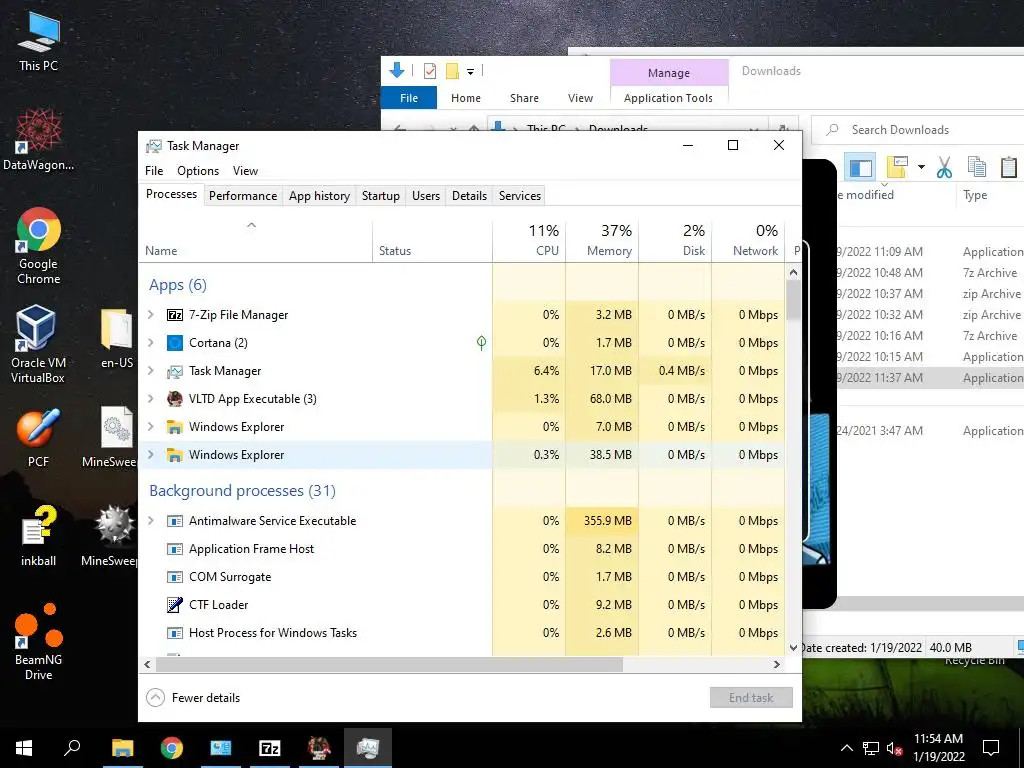Click the Preview pane icon in Explorer

coord(860,167)
